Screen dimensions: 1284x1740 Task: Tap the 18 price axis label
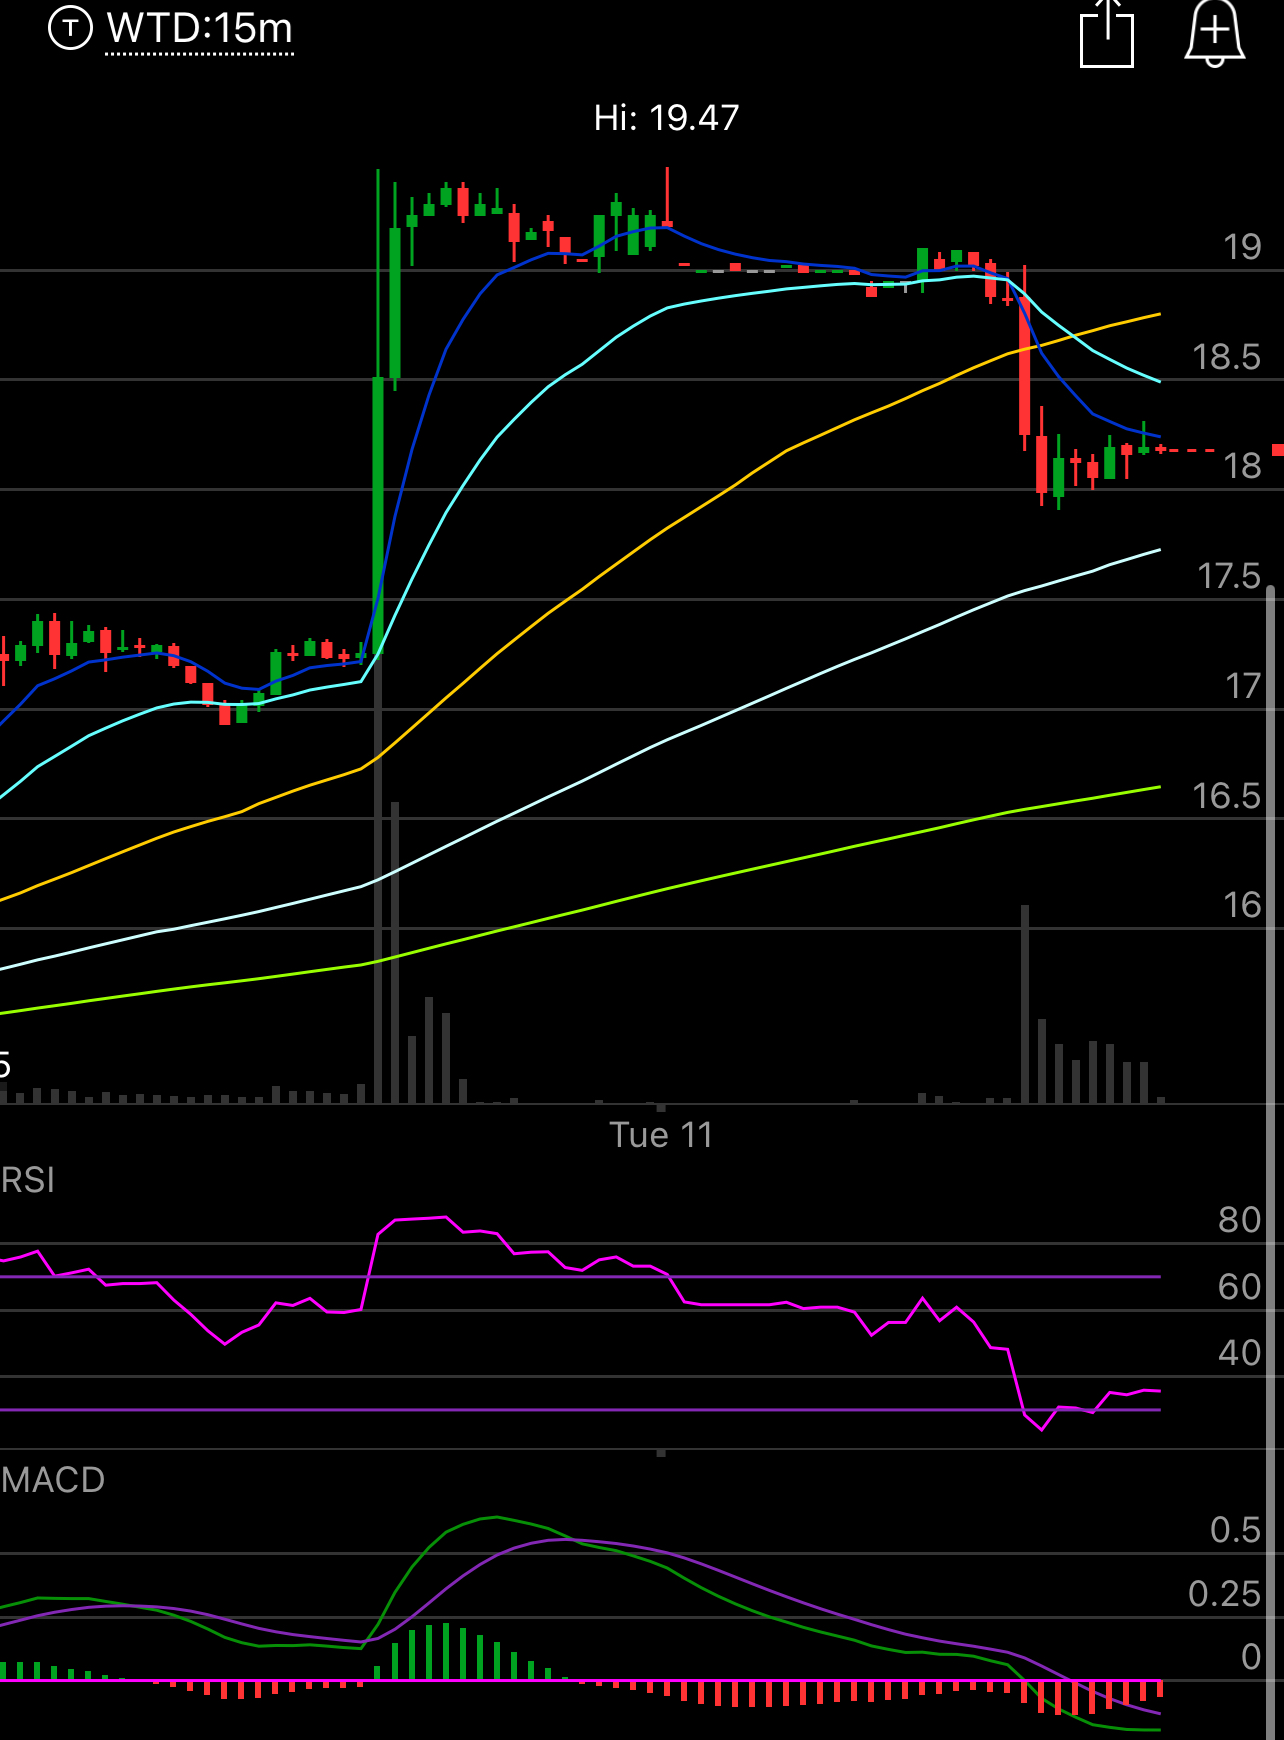[1242, 466]
